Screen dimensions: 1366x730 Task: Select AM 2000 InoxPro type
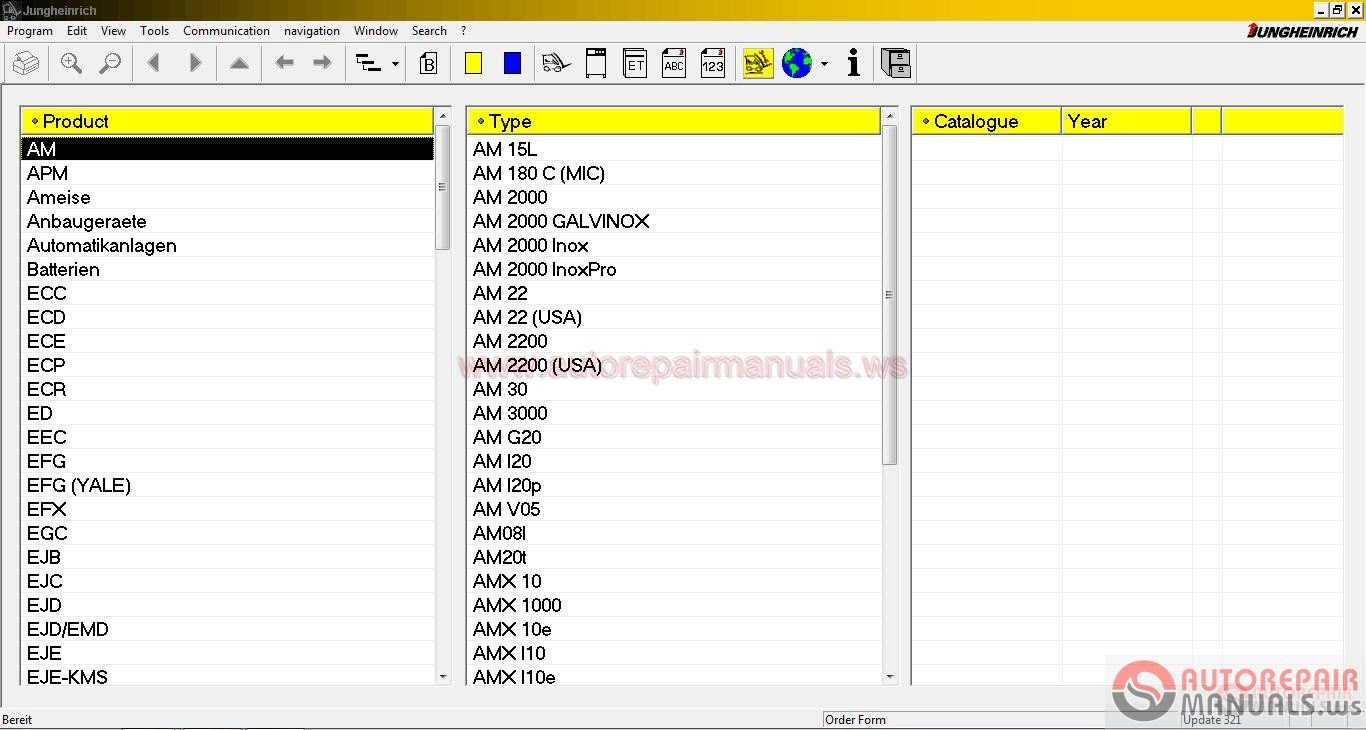tap(674, 269)
